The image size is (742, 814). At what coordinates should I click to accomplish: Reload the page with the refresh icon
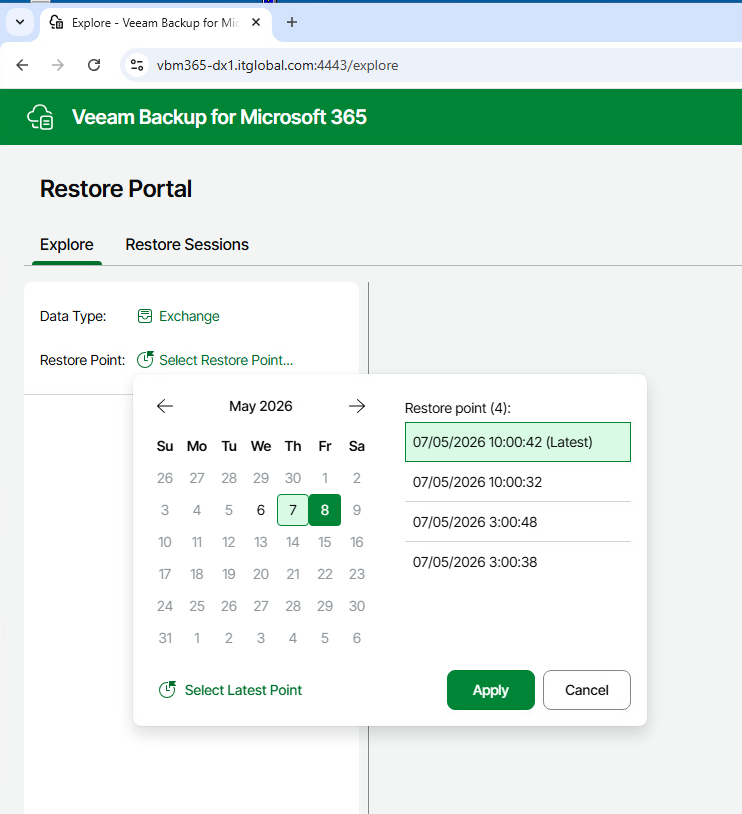click(x=94, y=65)
